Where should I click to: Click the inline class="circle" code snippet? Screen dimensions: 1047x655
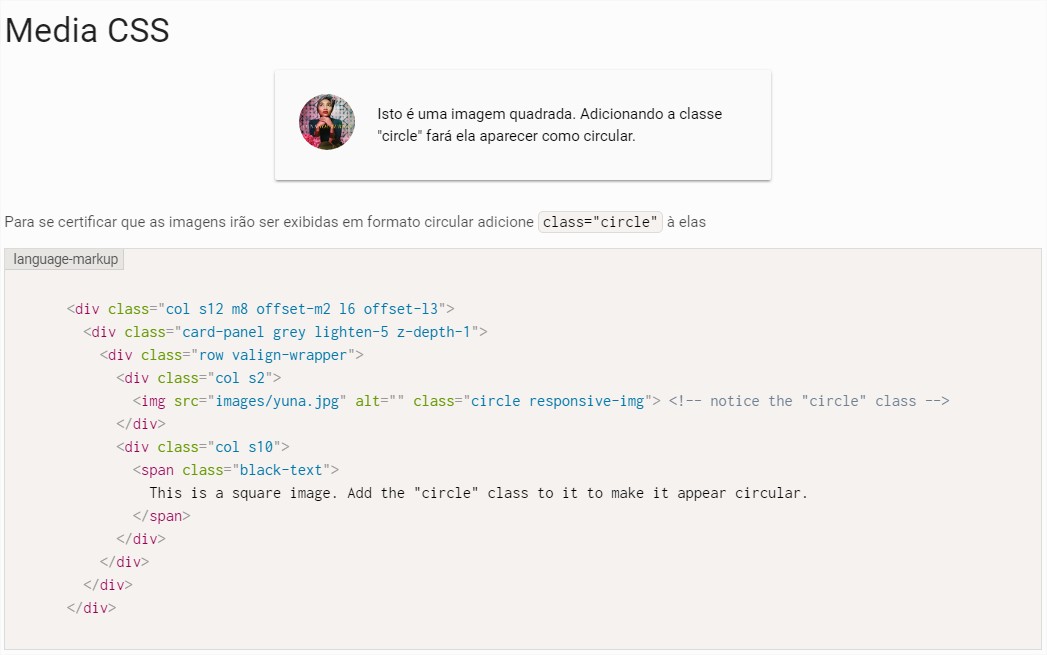[600, 222]
